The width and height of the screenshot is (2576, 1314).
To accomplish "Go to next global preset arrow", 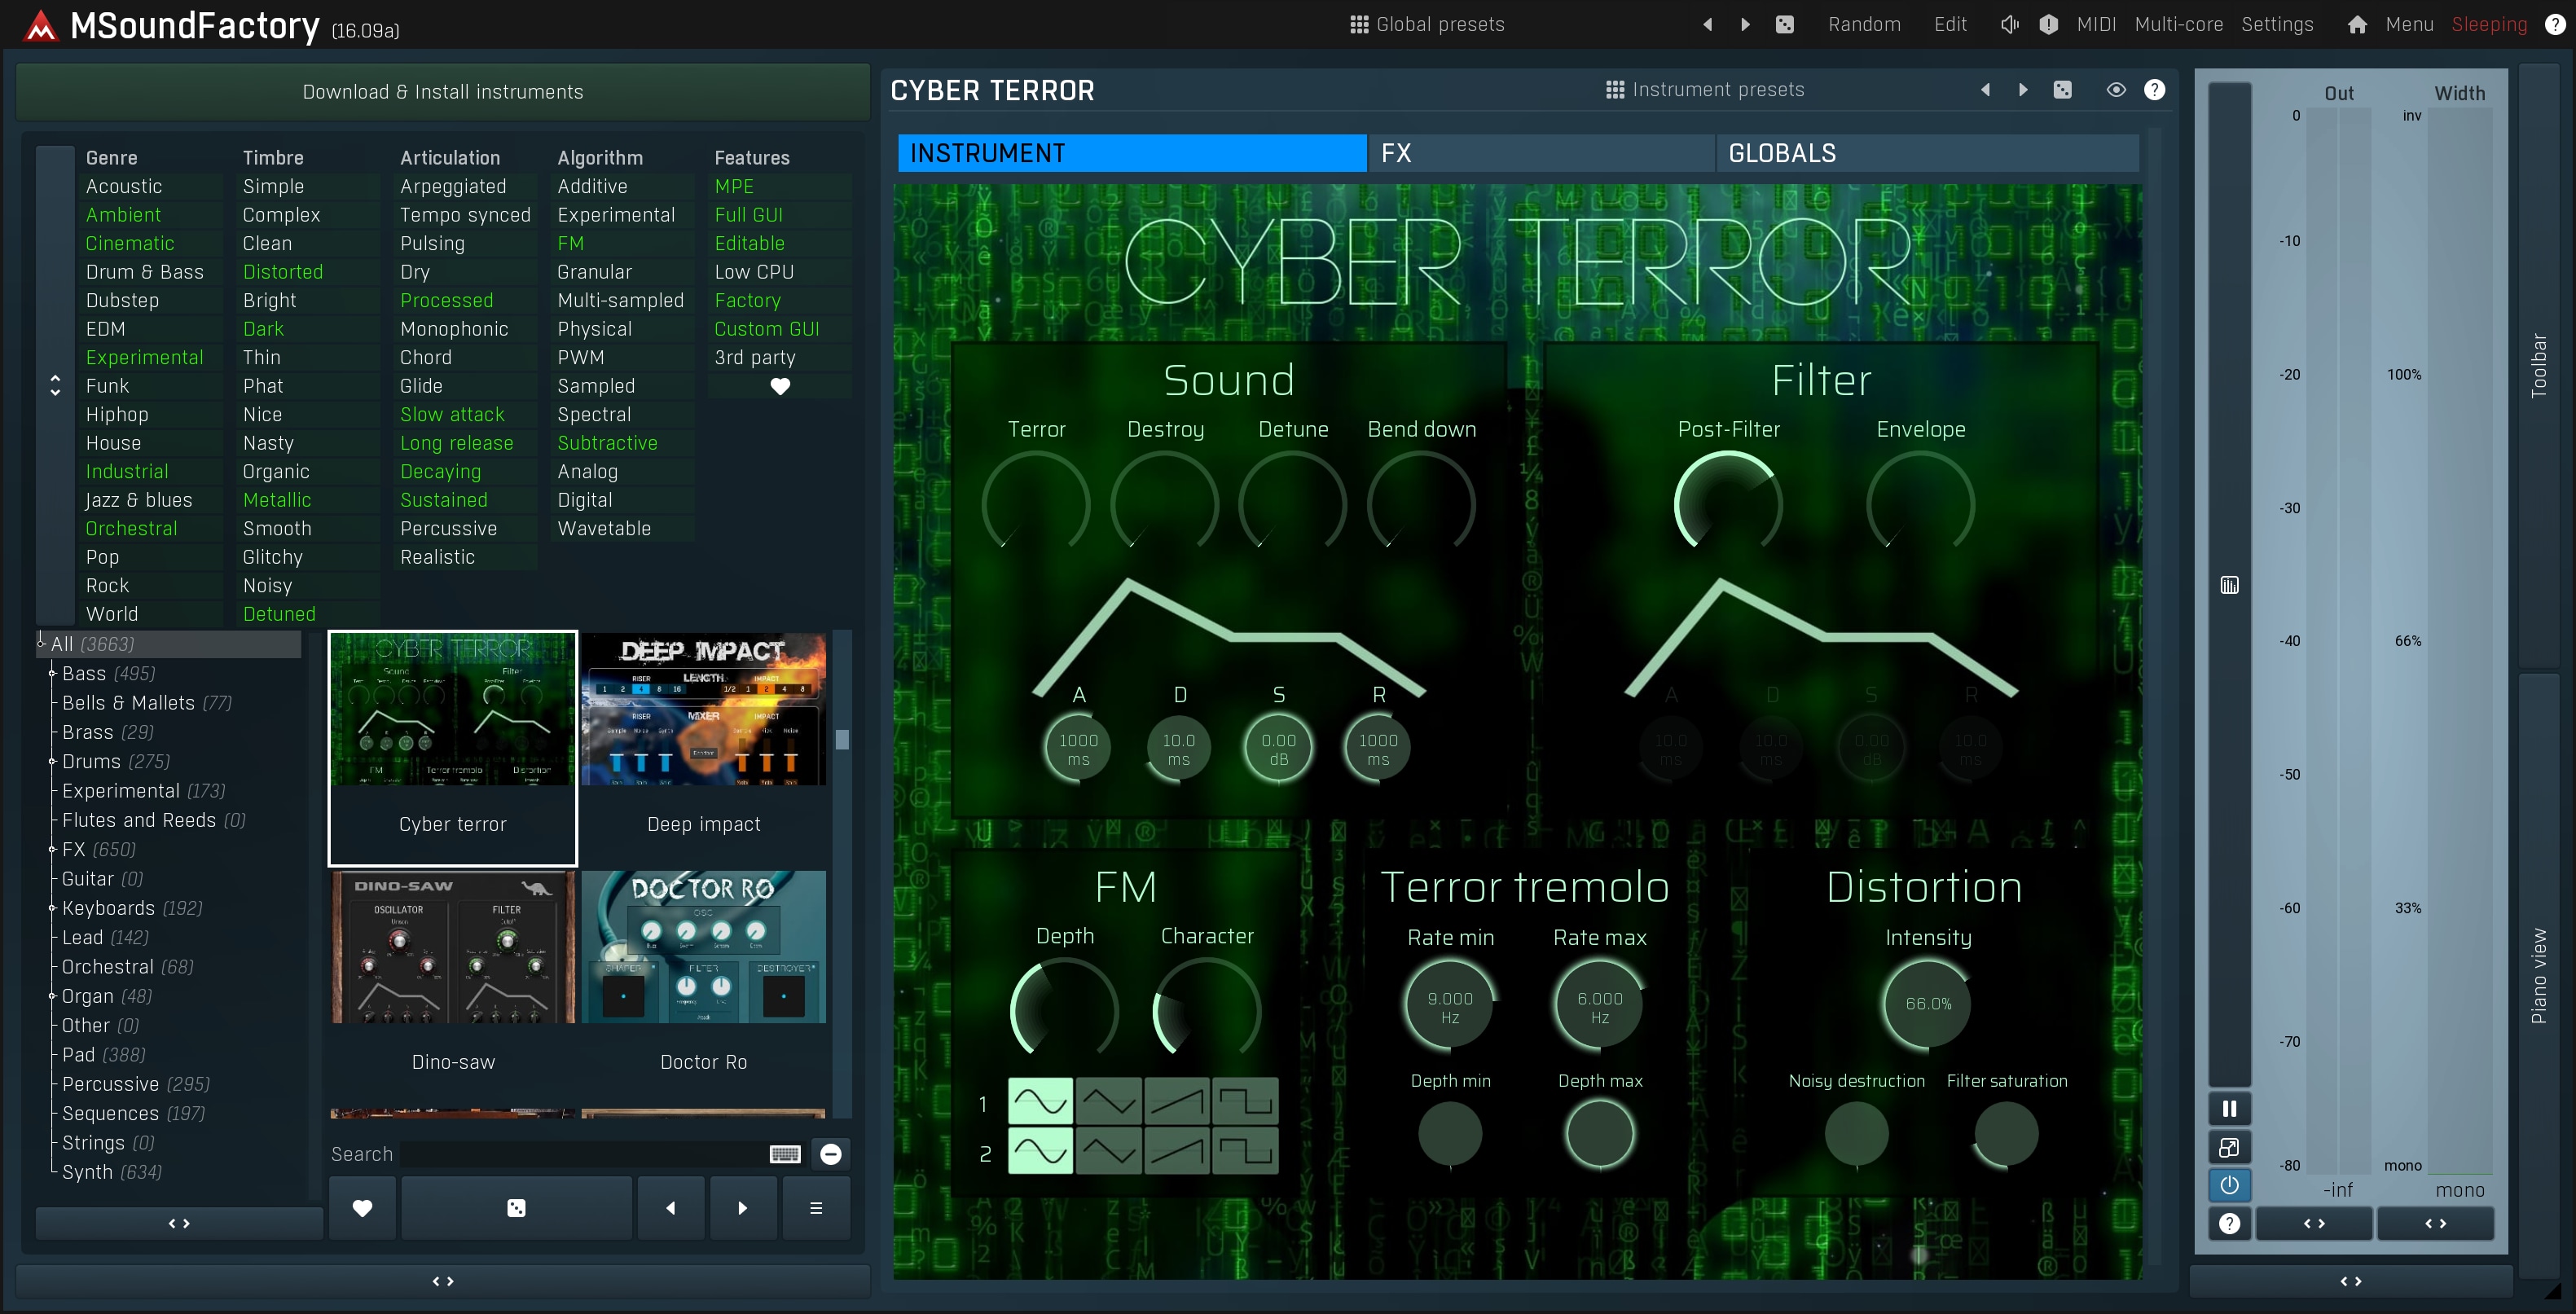I will tap(1745, 24).
